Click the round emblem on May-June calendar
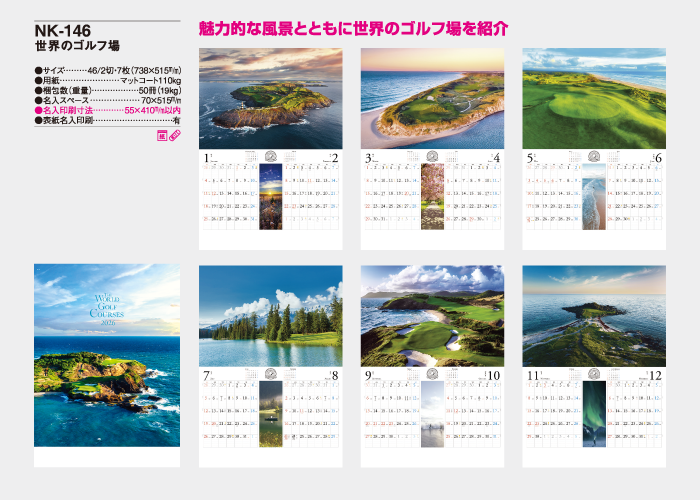Viewport: 700px width, 500px height. click(595, 157)
